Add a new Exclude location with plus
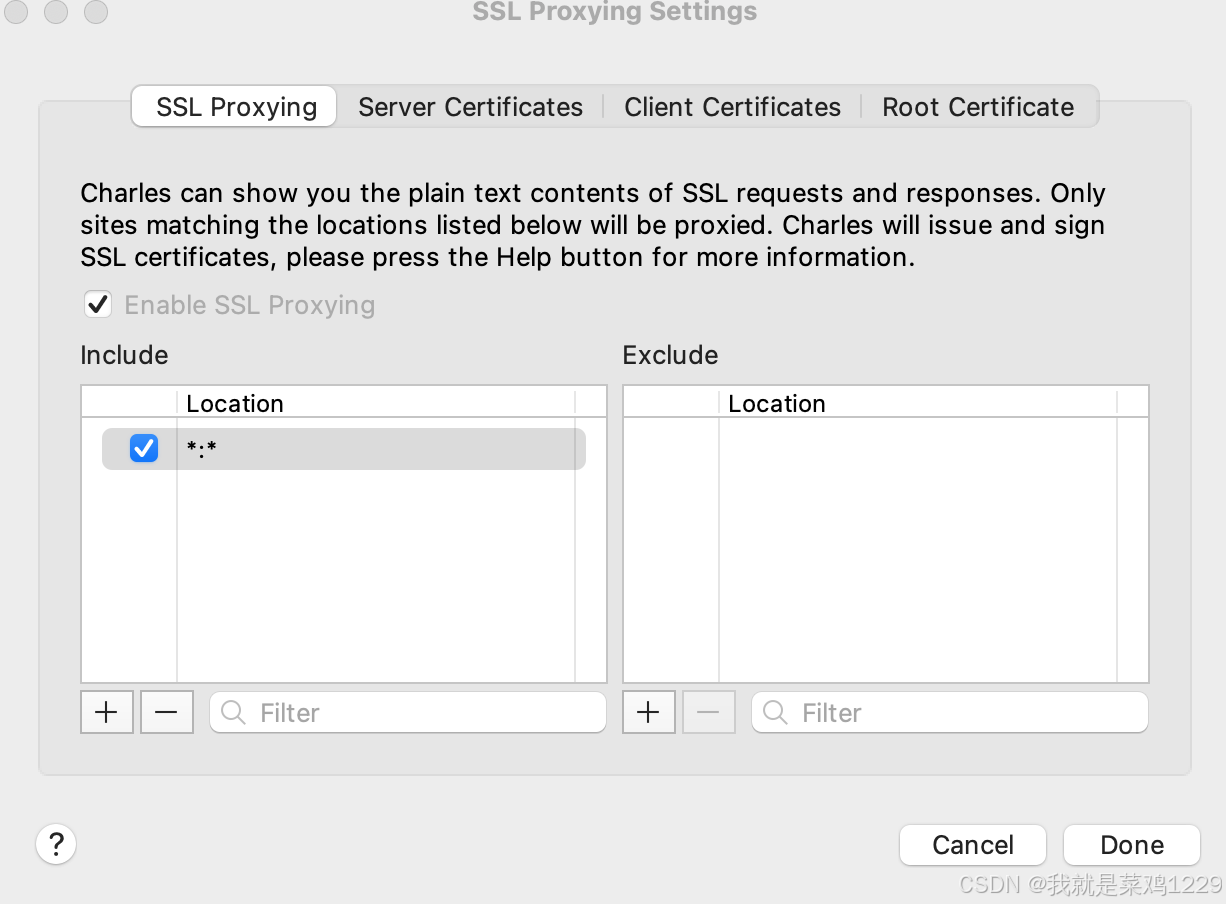 [649, 712]
